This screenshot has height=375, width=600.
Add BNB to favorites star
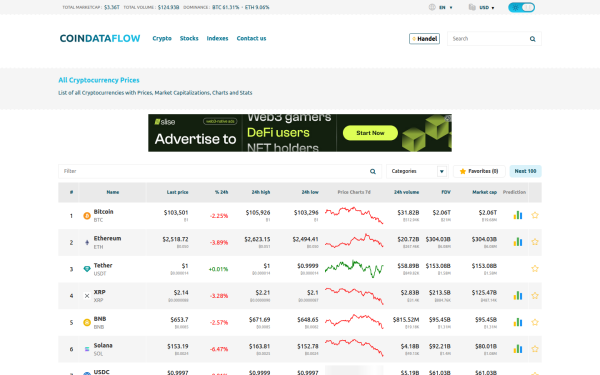(x=535, y=322)
